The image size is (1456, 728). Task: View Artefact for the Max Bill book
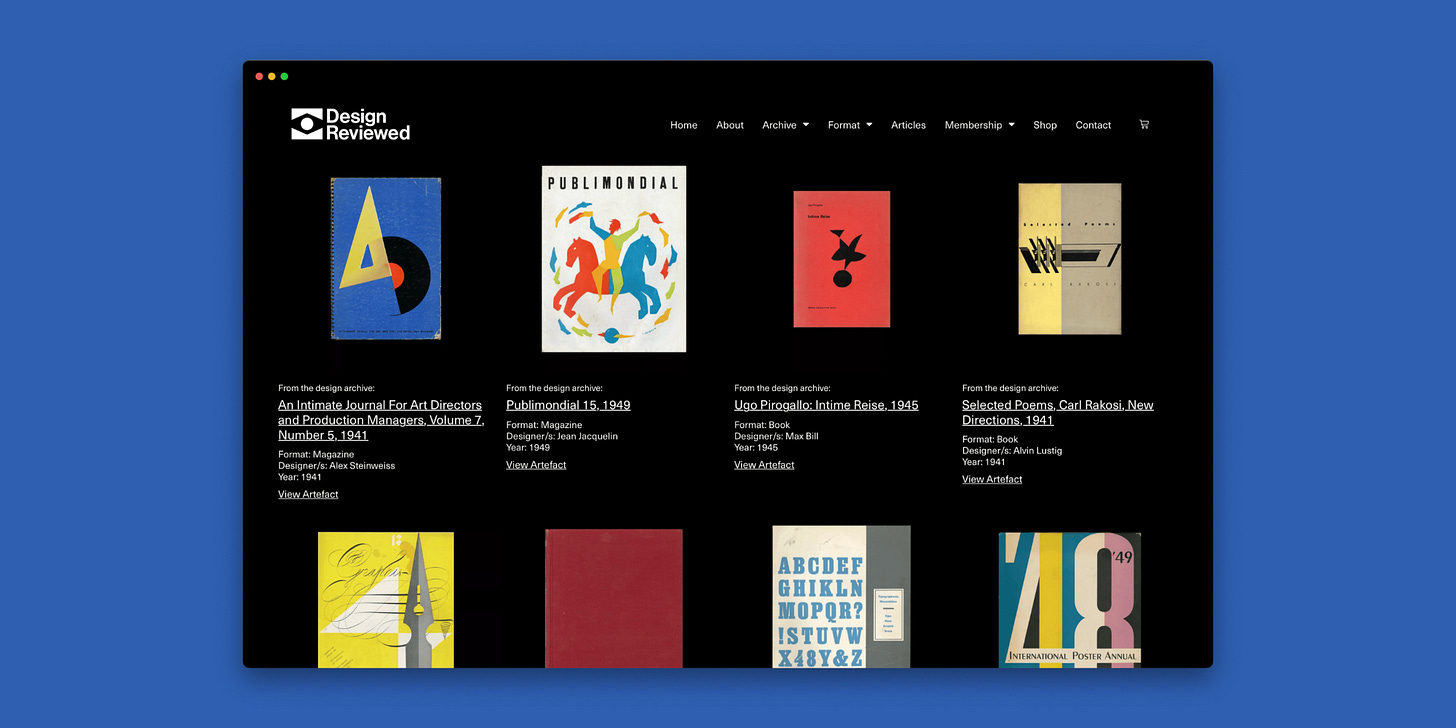(764, 465)
